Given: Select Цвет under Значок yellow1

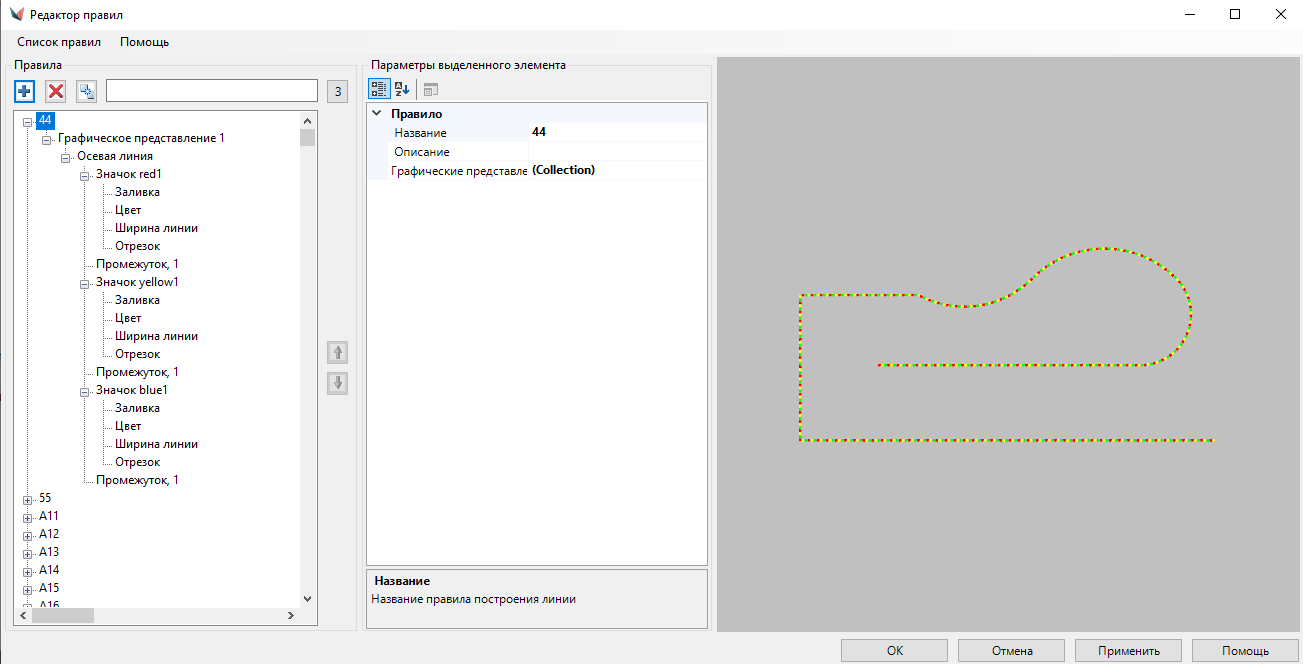Looking at the screenshot, I should point(128,318).
